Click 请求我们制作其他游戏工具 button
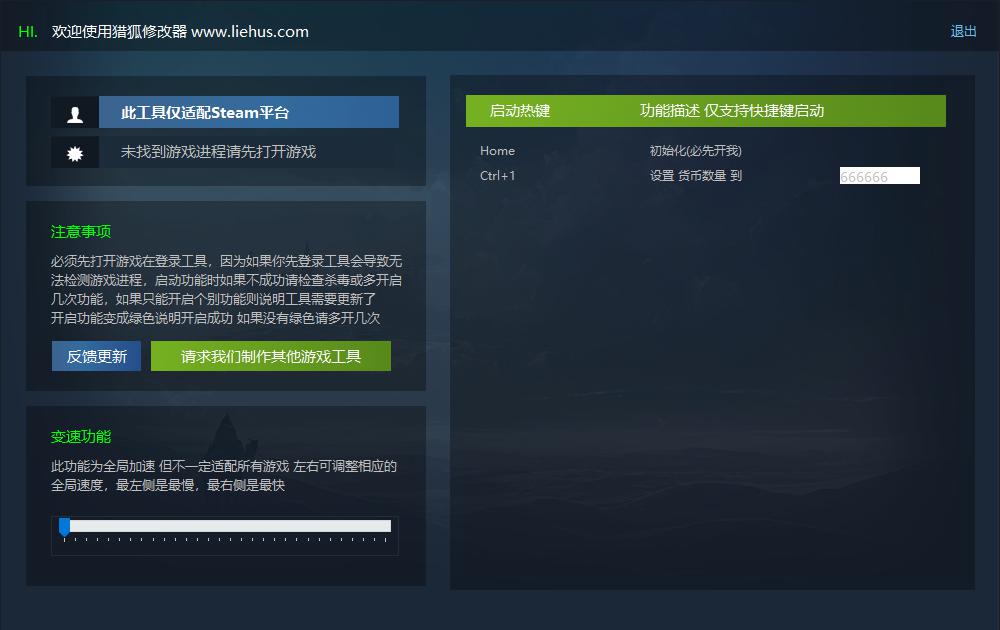The height and width of the screenshot is (630, 1000). [x=270, y=356]
